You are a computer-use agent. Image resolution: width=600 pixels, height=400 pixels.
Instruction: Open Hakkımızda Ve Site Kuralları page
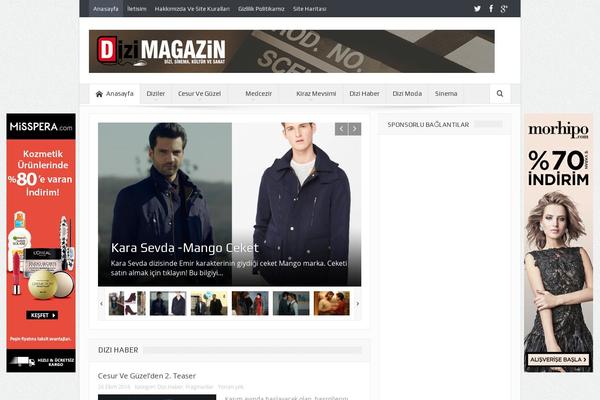coord(192,9)
